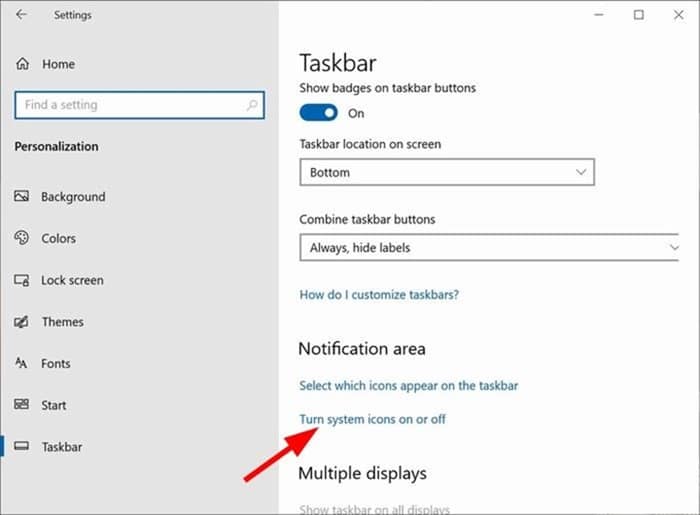Open Themes settings
This screenshot has width=700, height=515.
(x=62, y=322)
